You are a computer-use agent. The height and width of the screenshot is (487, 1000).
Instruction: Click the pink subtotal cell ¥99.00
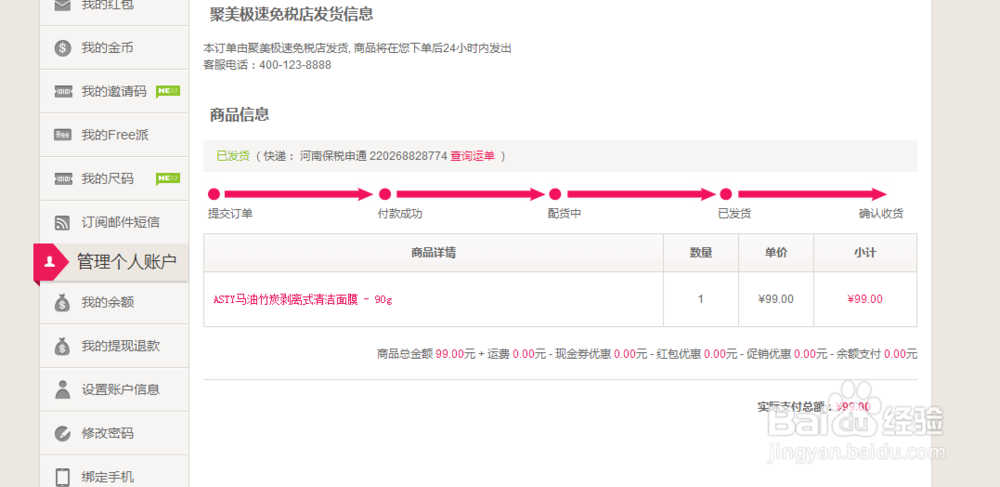[865, 299]
